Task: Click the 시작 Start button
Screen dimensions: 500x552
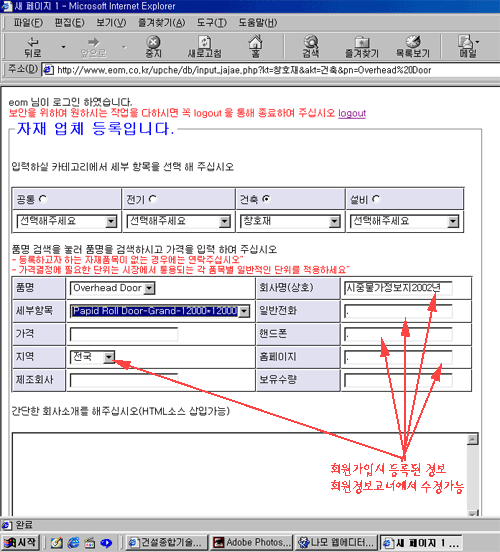Action: point(20,542)
